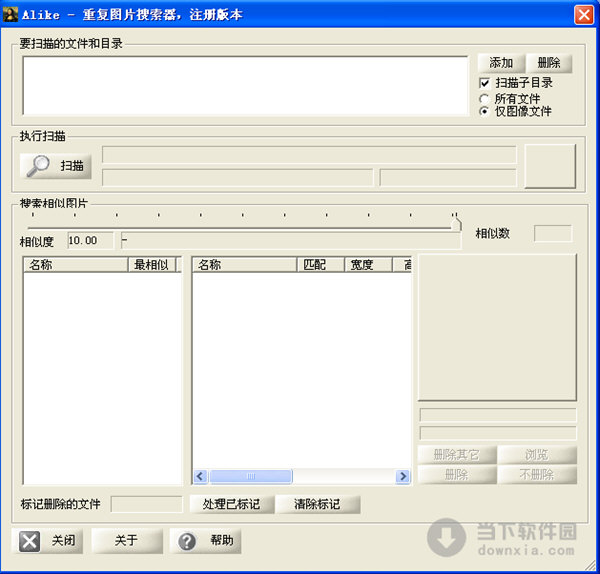
Task: Click the 标记删除的文件 count field
Action: (147, 504)
